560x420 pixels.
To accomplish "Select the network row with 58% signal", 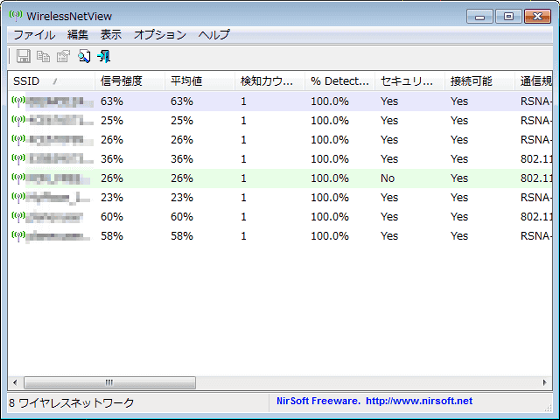I will coord(280,236).
